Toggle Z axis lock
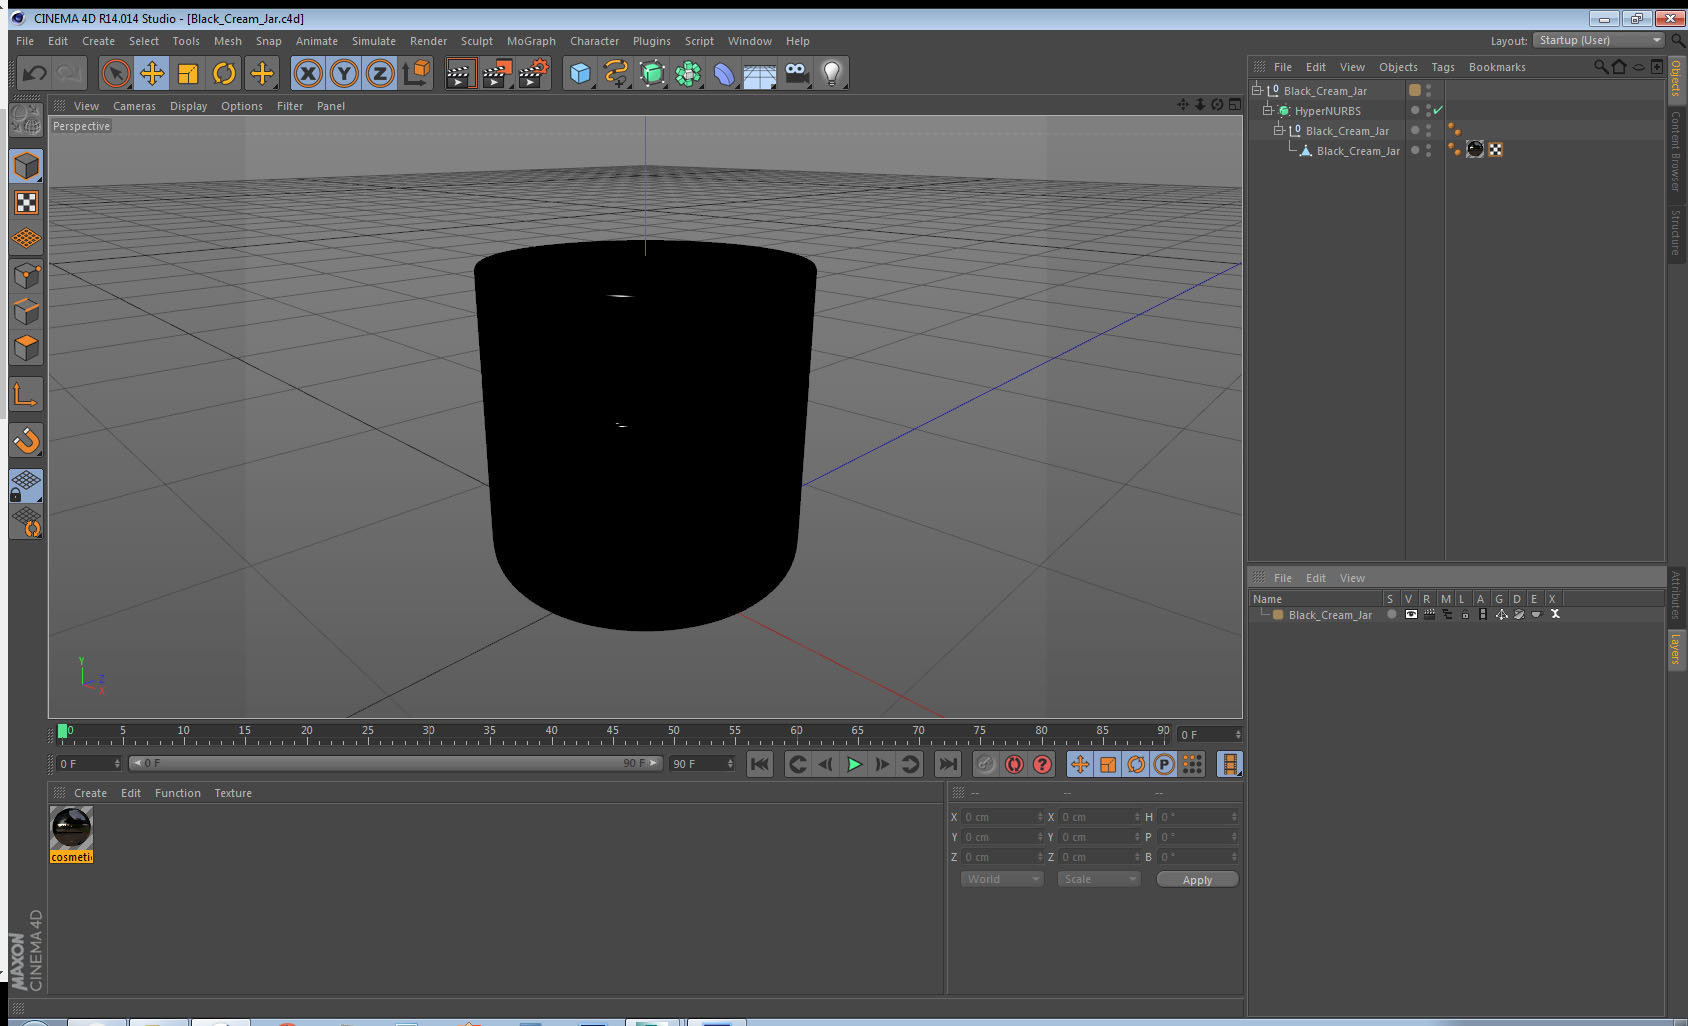The width and height of the screenshot is (1688, 1026). pos(380,73)
